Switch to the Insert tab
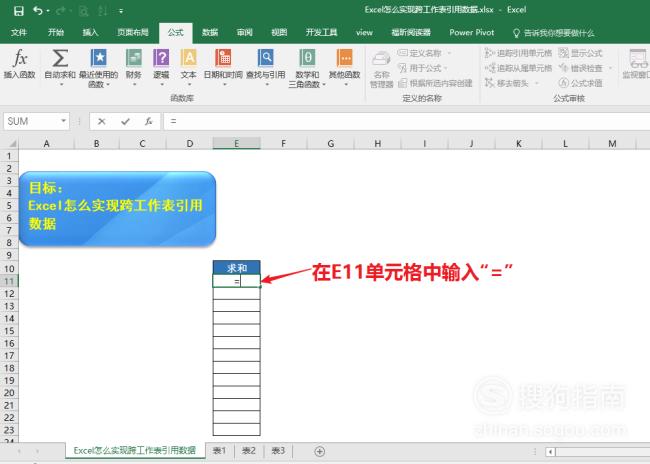The width and height of the screenshot is (650, 464). click(90, 32)
